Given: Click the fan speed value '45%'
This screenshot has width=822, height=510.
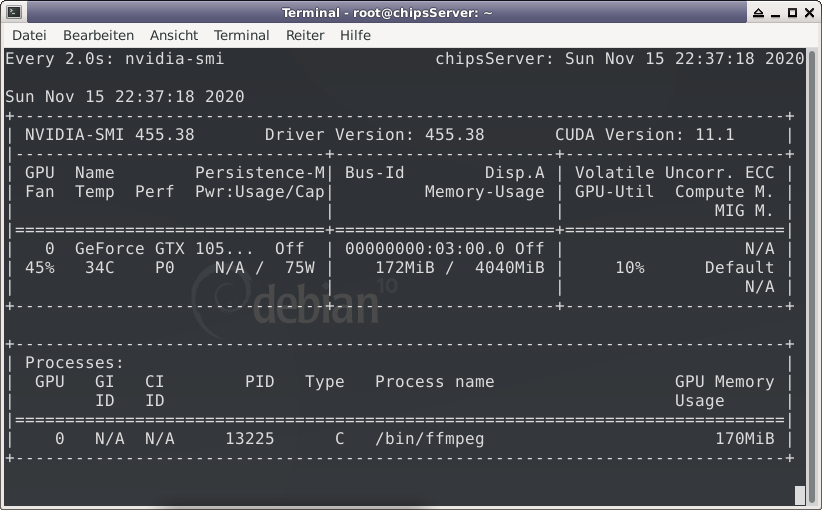Looking at the screenshot, I should click(40, 268).
